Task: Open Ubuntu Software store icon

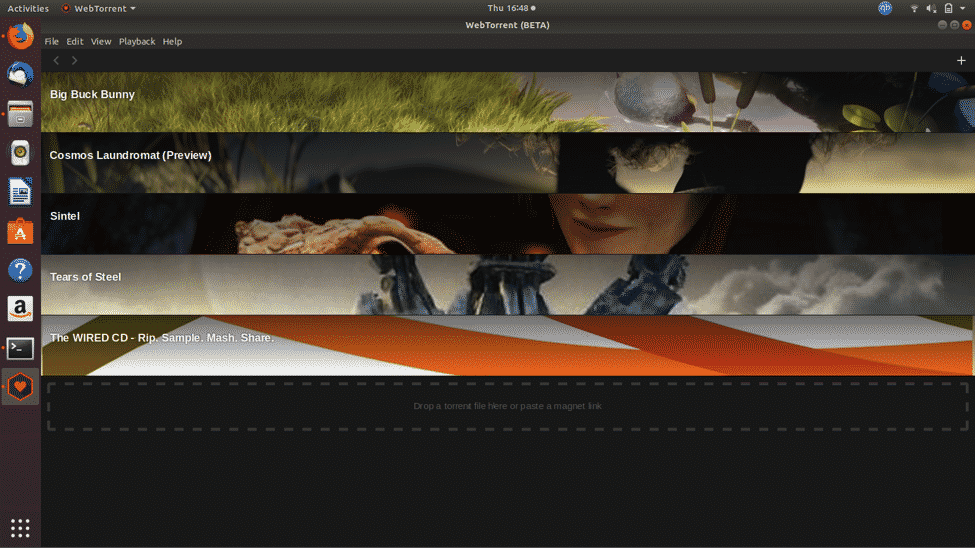Action: tap(21, 231)
